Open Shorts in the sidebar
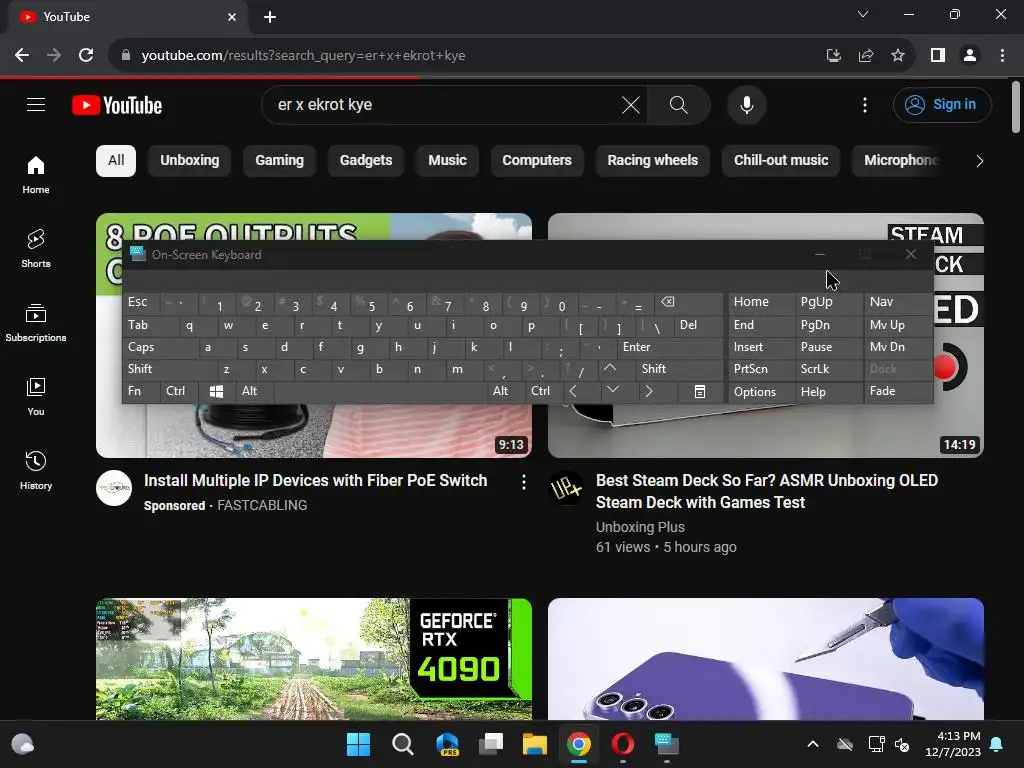 pos(36,249)
